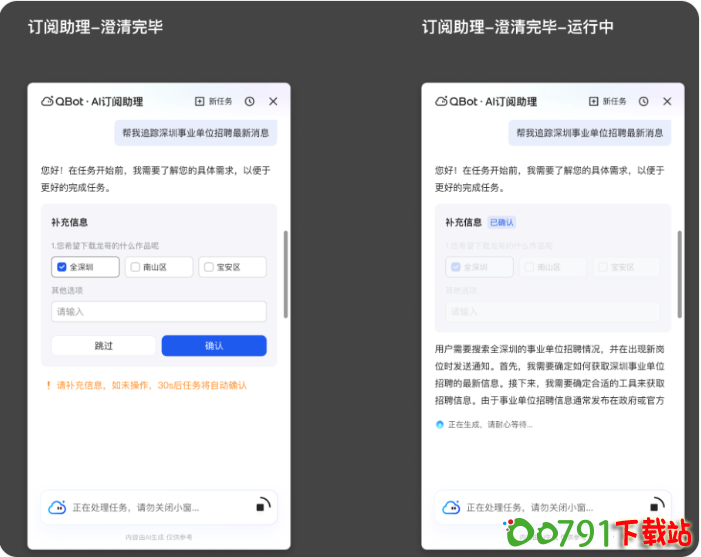
Task: Click the 已确认 badge in the right panel
Action: tap(502, 222)
